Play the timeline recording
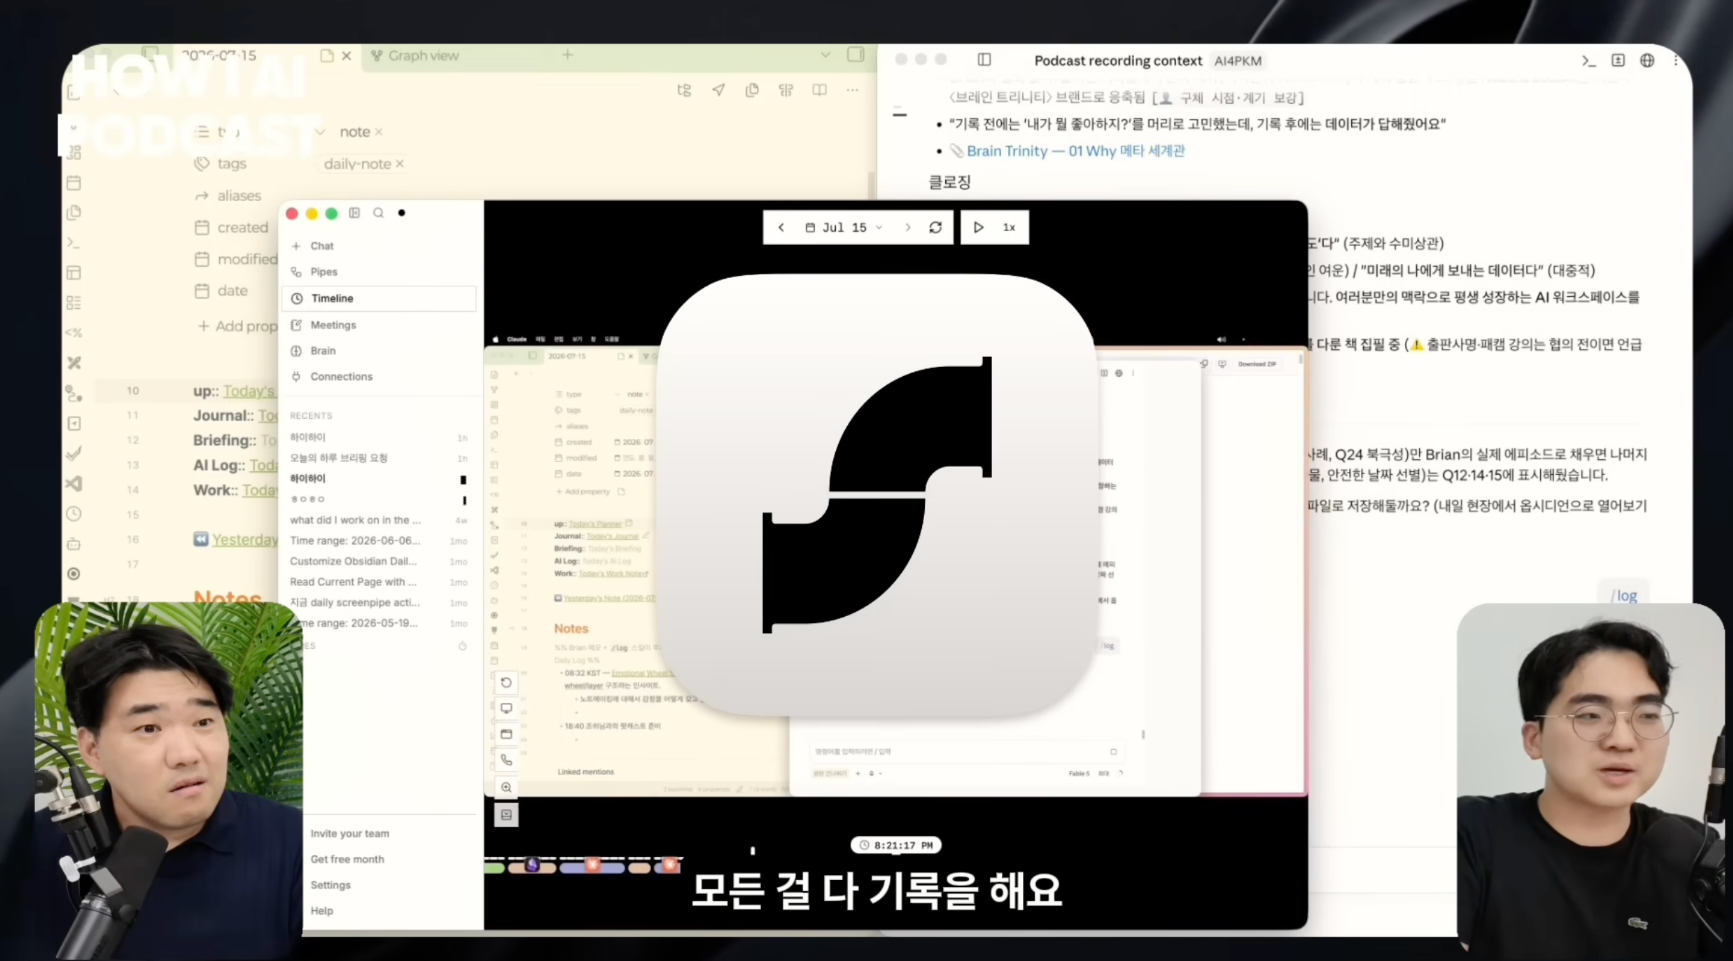Screen dimensions: 1733x961 [978, 228]
